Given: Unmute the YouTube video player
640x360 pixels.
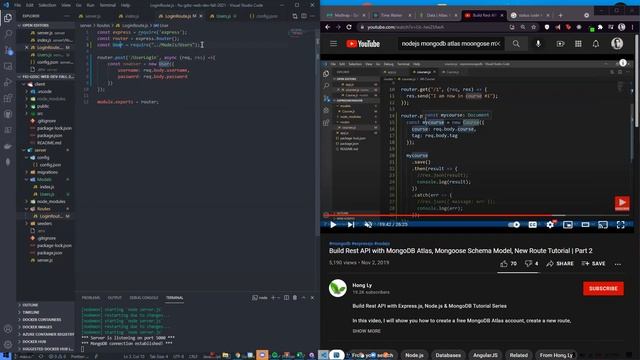Looking at the screenshot, I should (368, 224).
